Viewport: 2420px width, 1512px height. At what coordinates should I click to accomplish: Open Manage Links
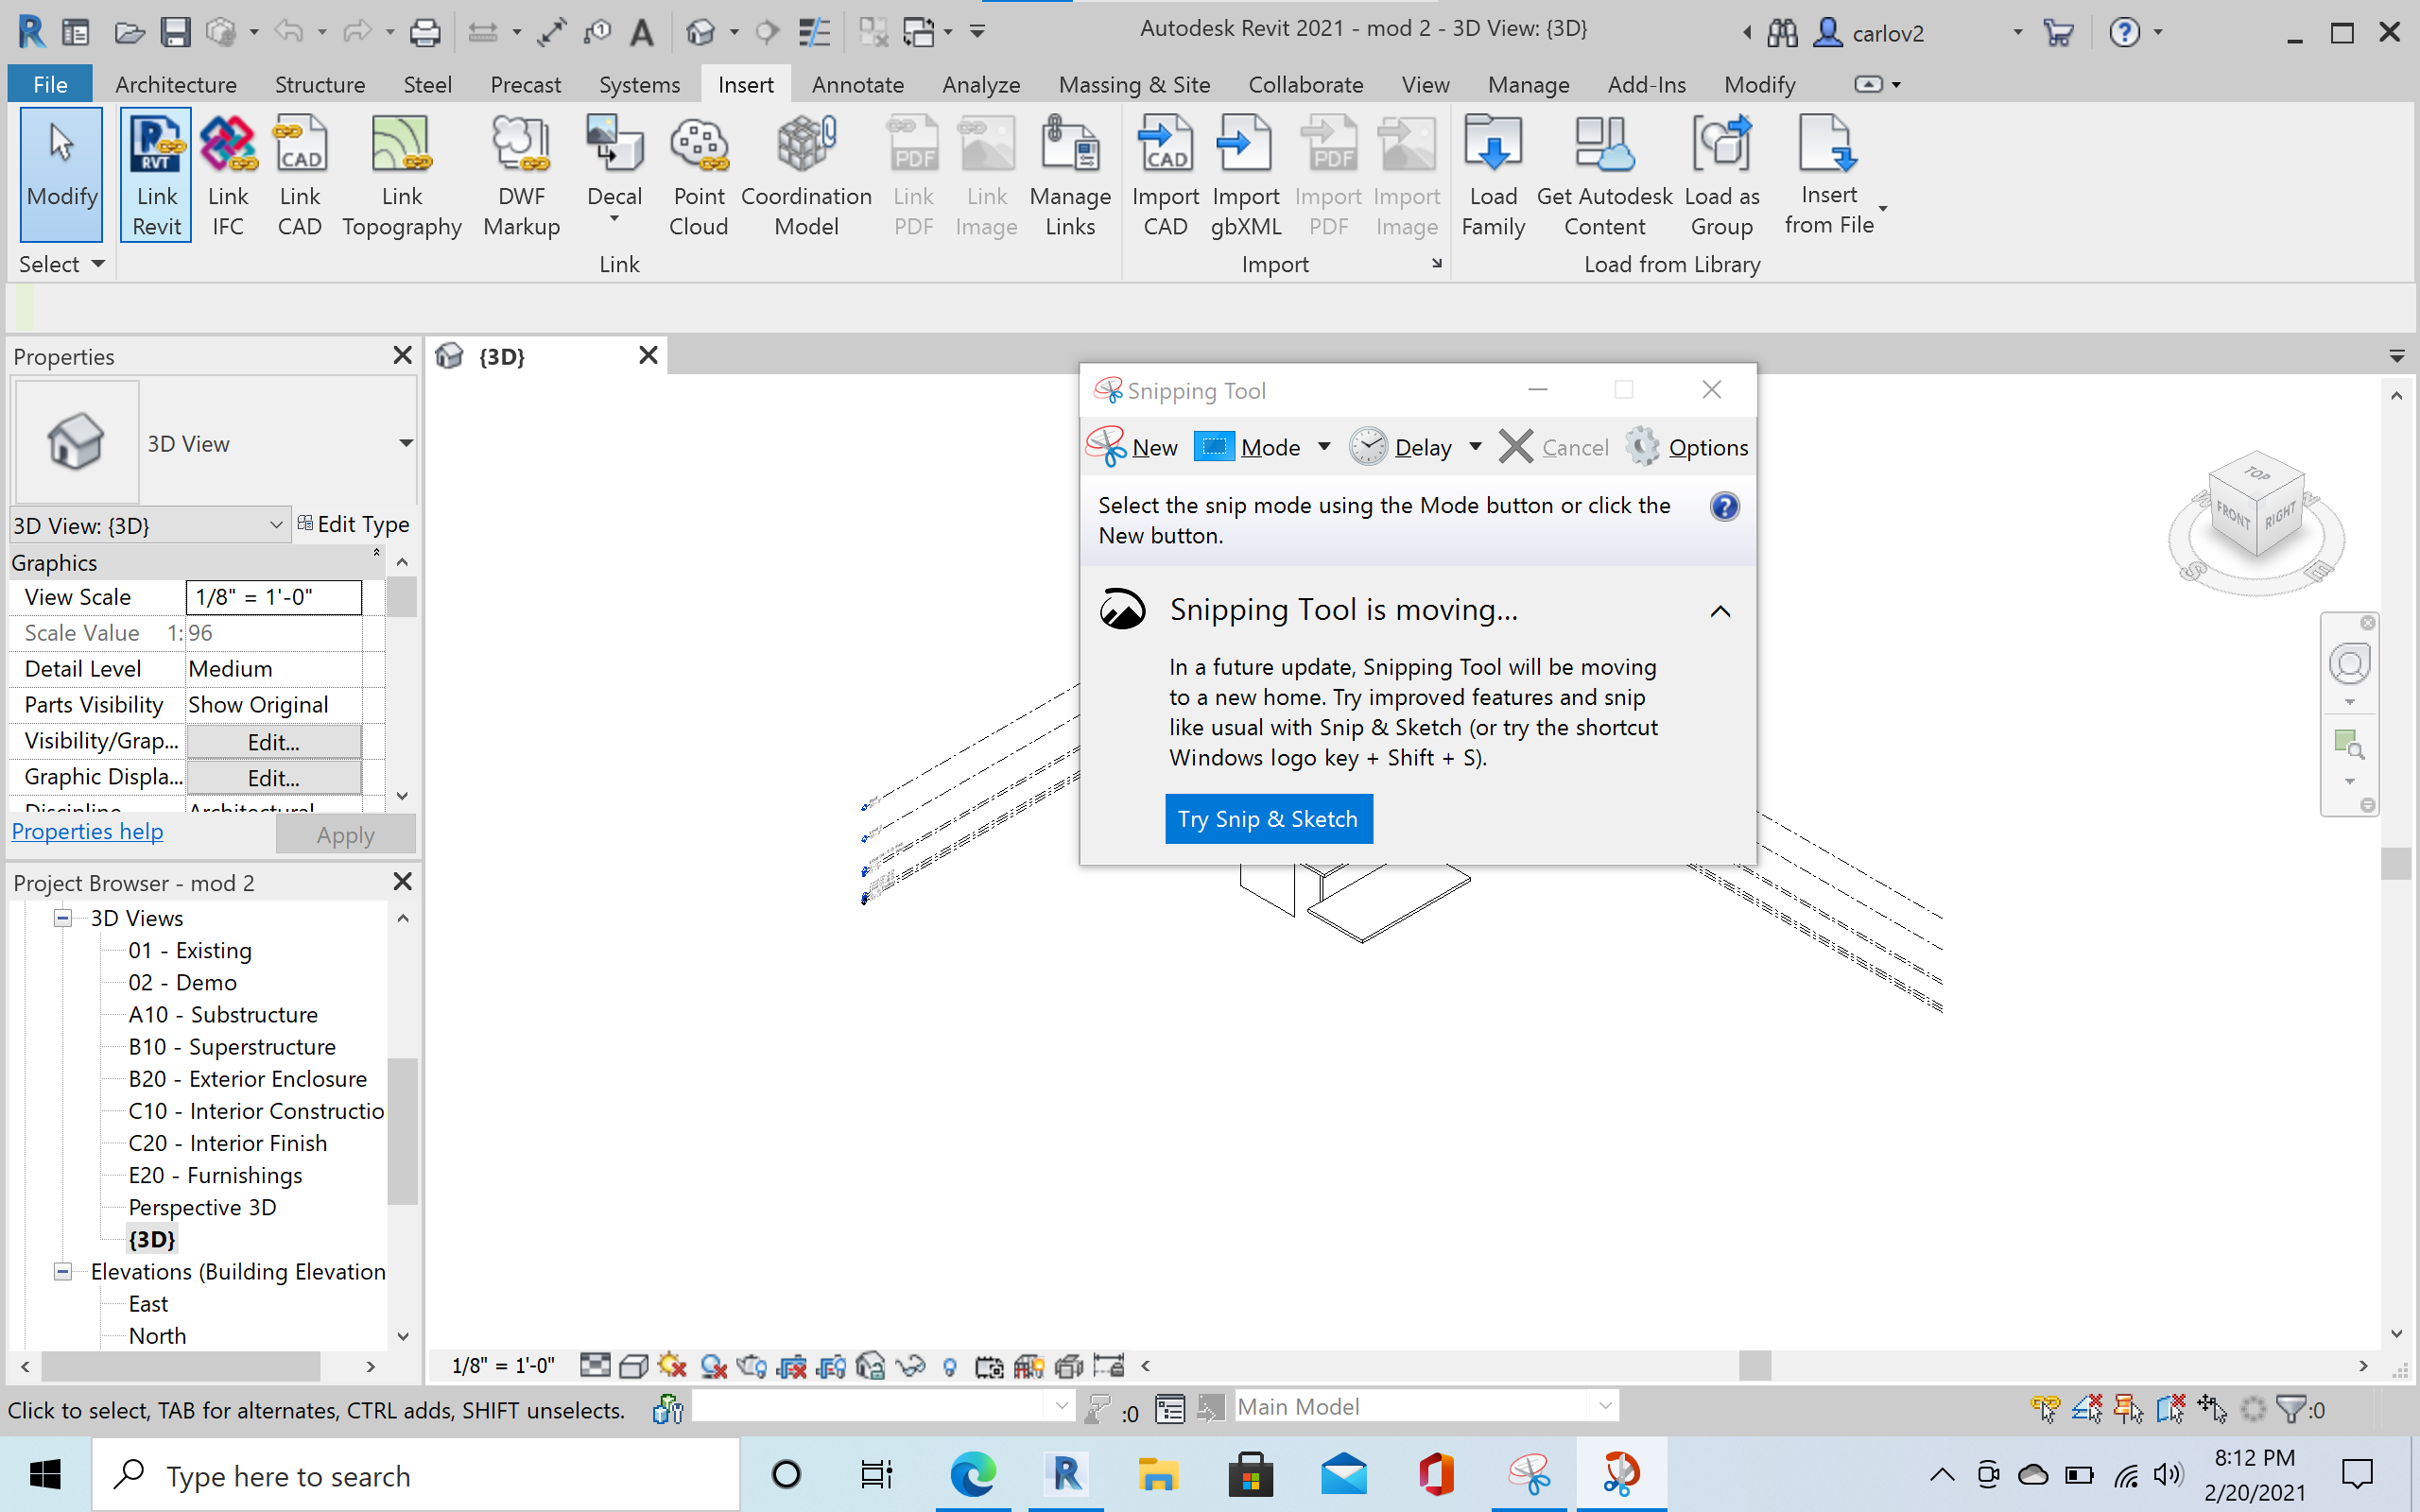1069,175
